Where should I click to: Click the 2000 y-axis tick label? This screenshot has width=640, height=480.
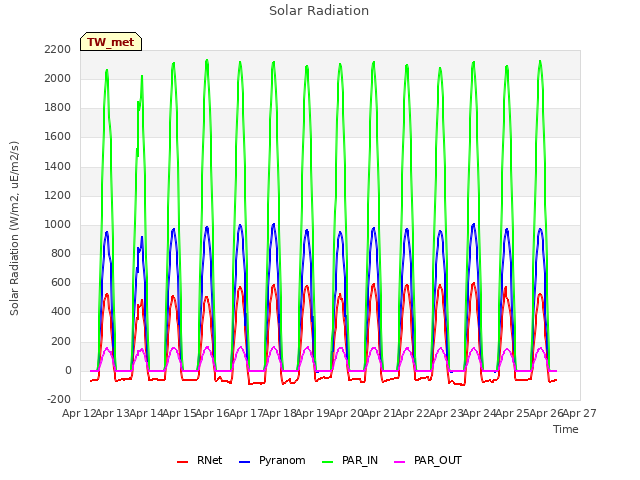(x=58, y=78)
